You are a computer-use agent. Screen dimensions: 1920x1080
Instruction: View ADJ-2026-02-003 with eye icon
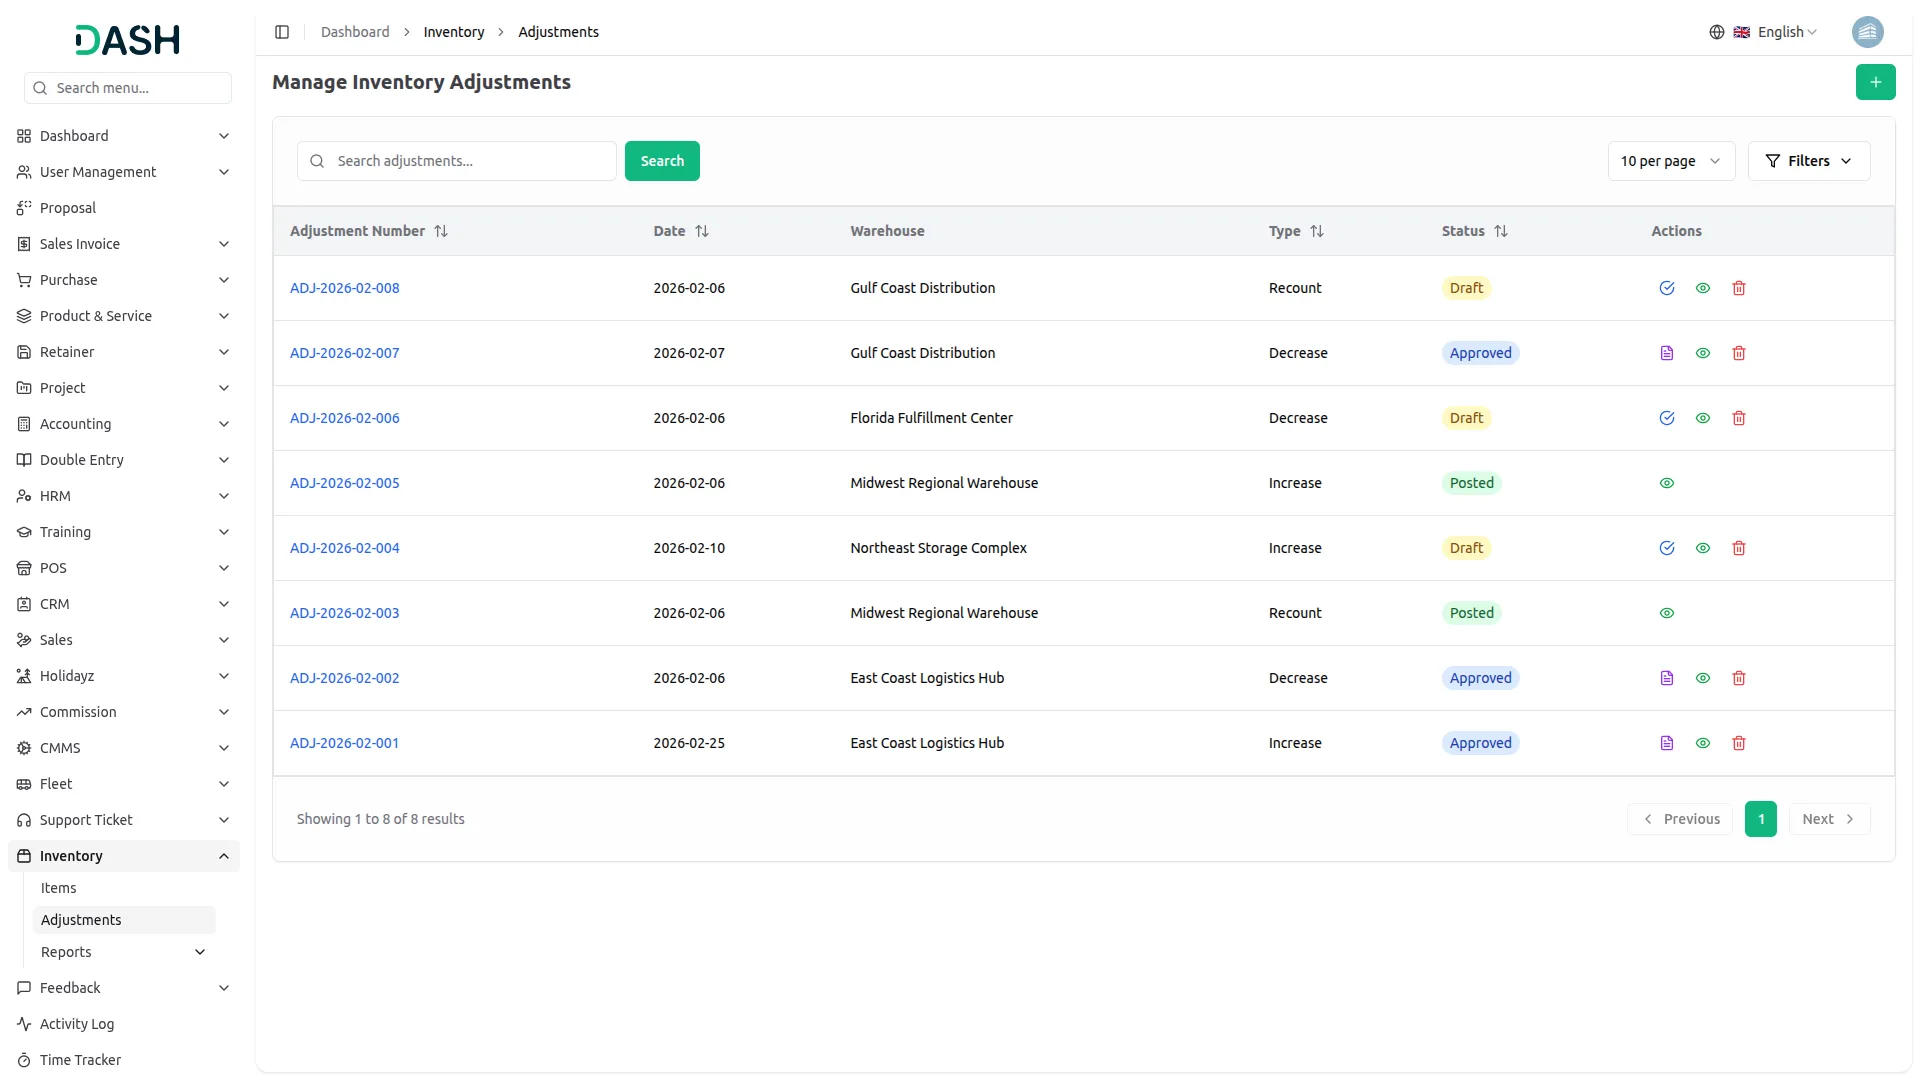(x=1666, y=613)
